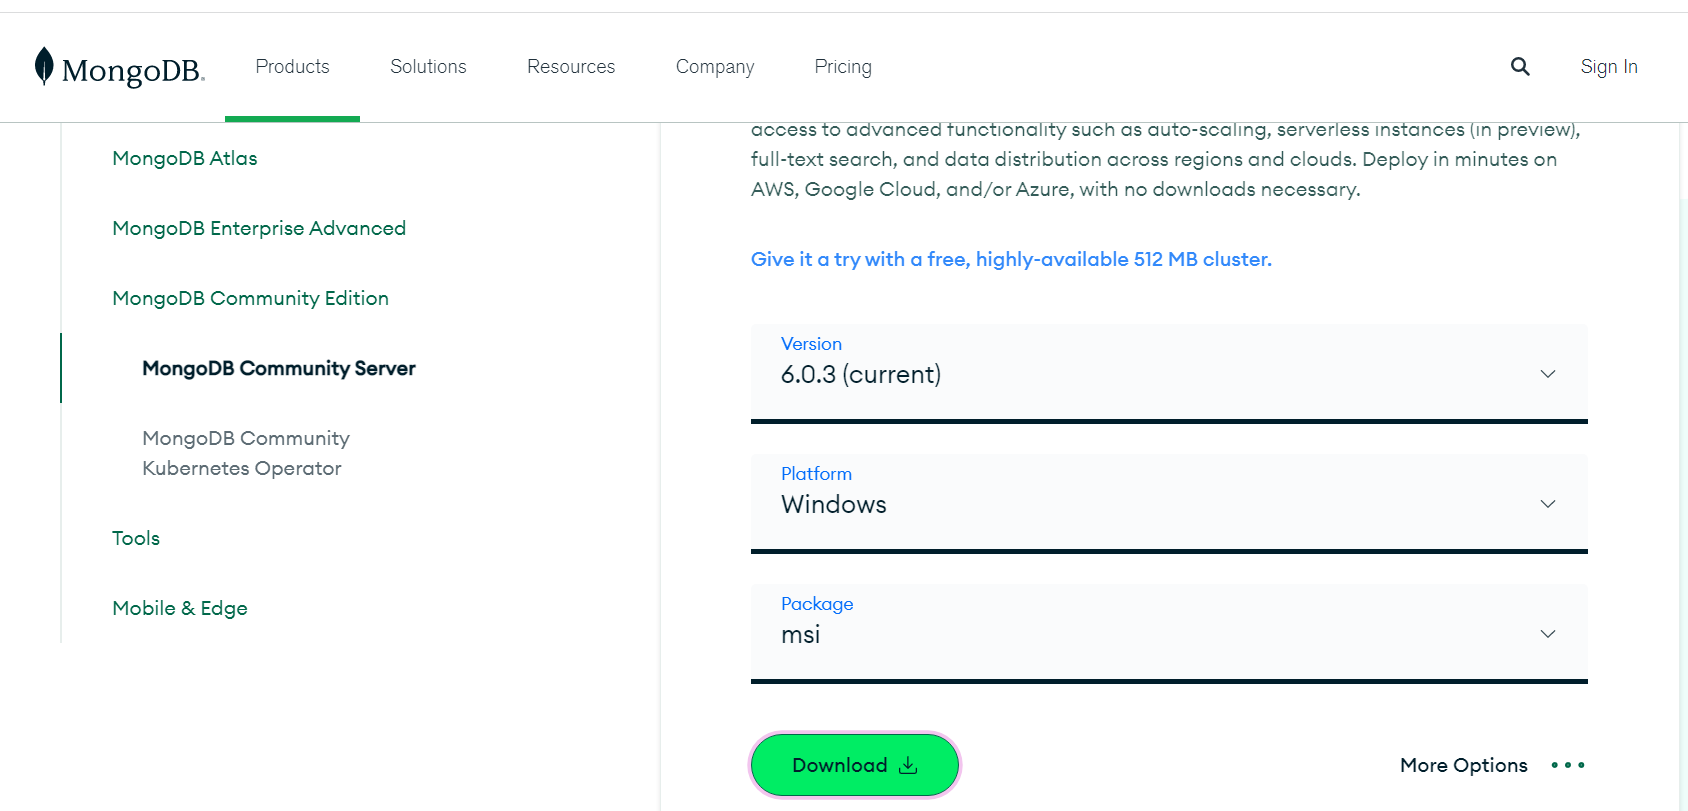Viewport: 1688px width, 811px height.
Task: Select Tools in the sidebar
Action: [136, 538]
